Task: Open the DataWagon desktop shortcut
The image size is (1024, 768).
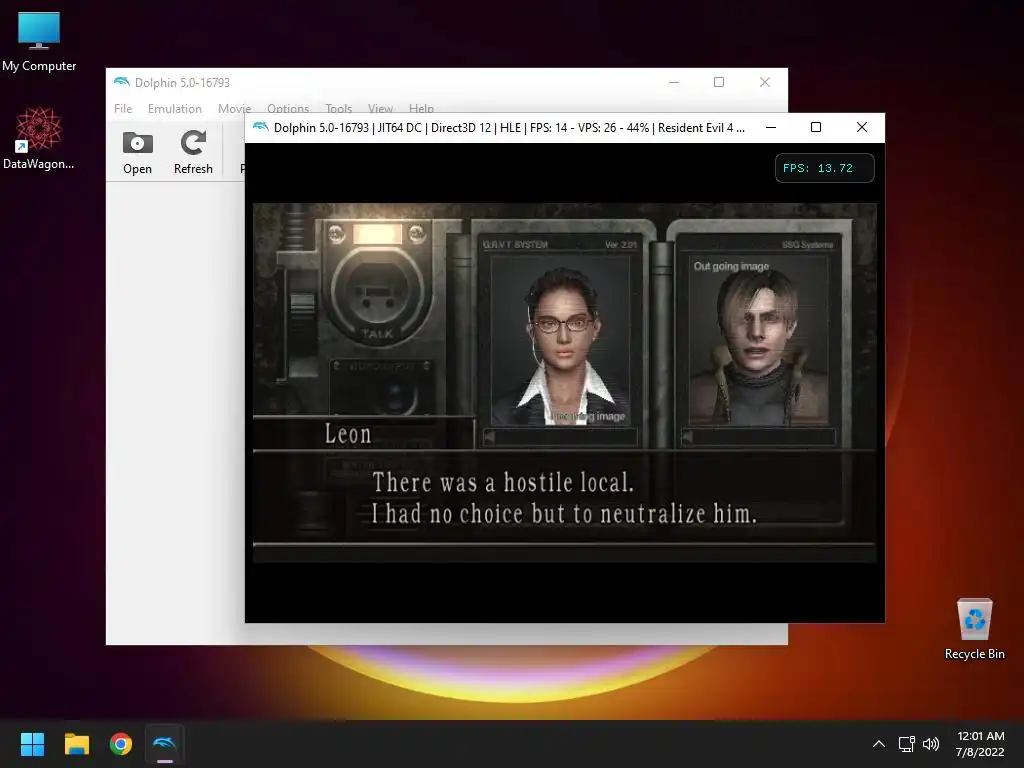Action: pyautogui.click(x=39, y=138)
